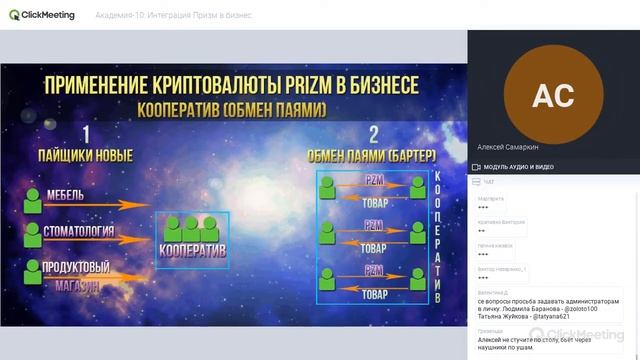Click the chat message from Маргарита

[491, 203]
